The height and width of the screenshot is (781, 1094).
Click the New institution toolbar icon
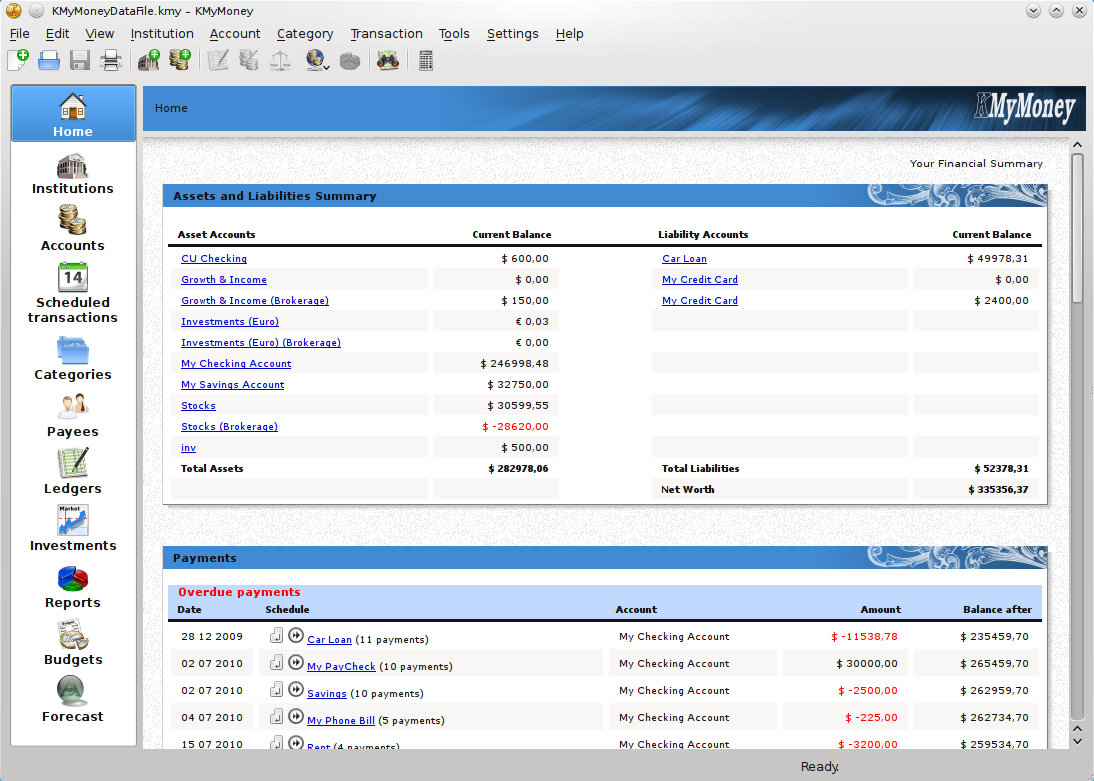[x=149, y=61]
